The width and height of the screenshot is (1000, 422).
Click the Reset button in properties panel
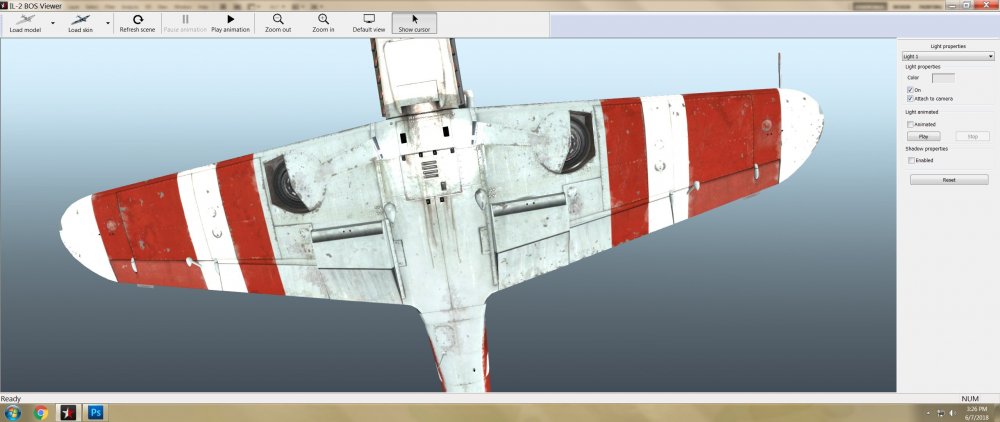point(948,180)
